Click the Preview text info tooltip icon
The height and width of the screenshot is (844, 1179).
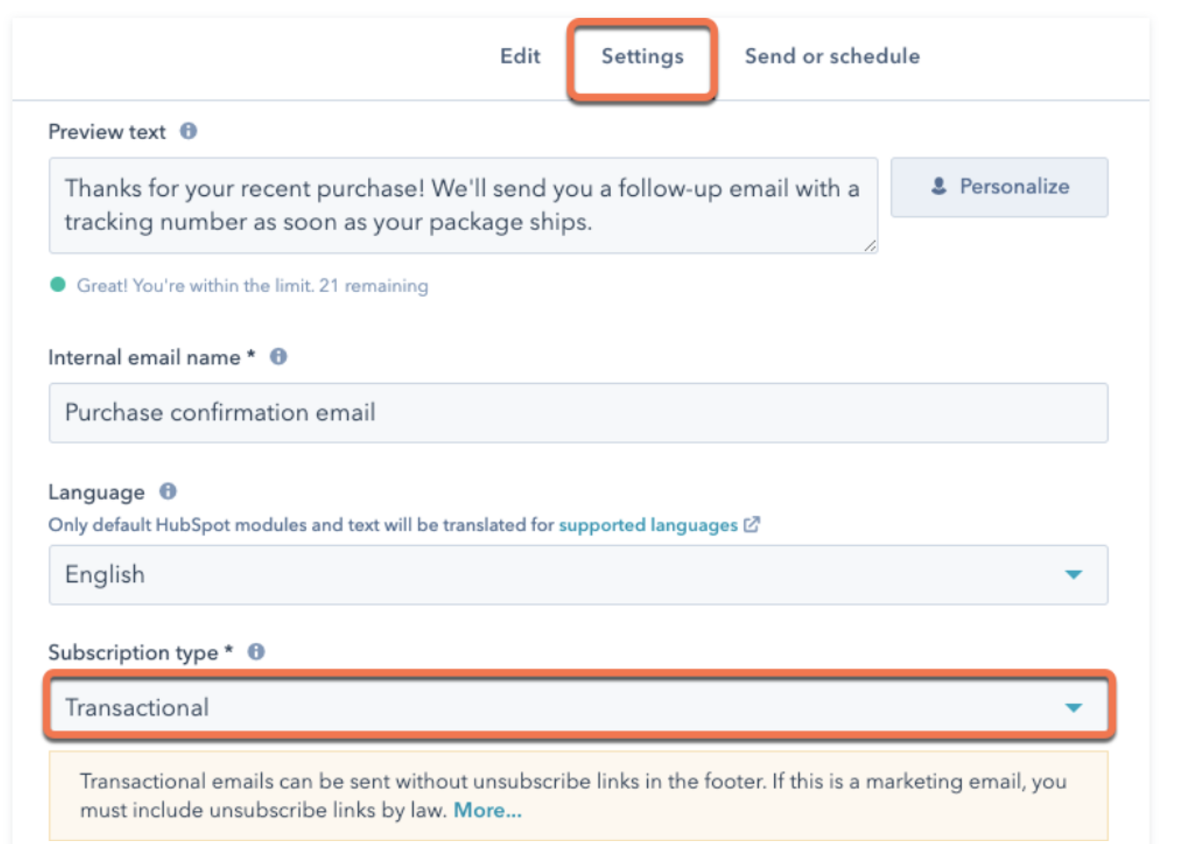190,130
